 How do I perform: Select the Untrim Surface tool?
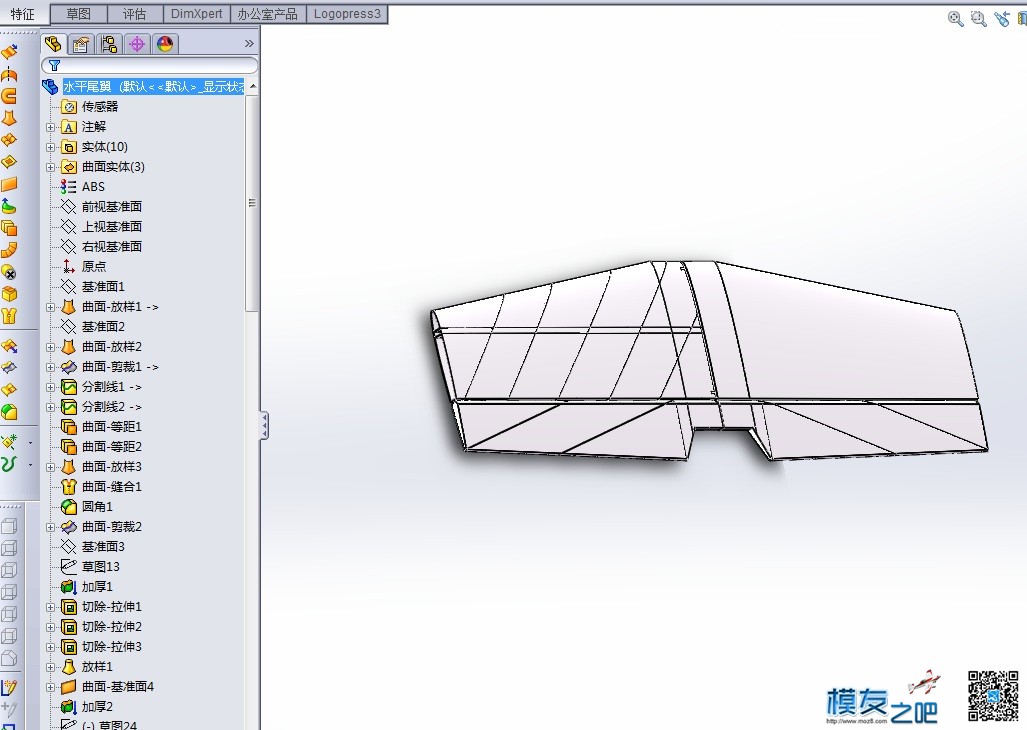(9, 390)
